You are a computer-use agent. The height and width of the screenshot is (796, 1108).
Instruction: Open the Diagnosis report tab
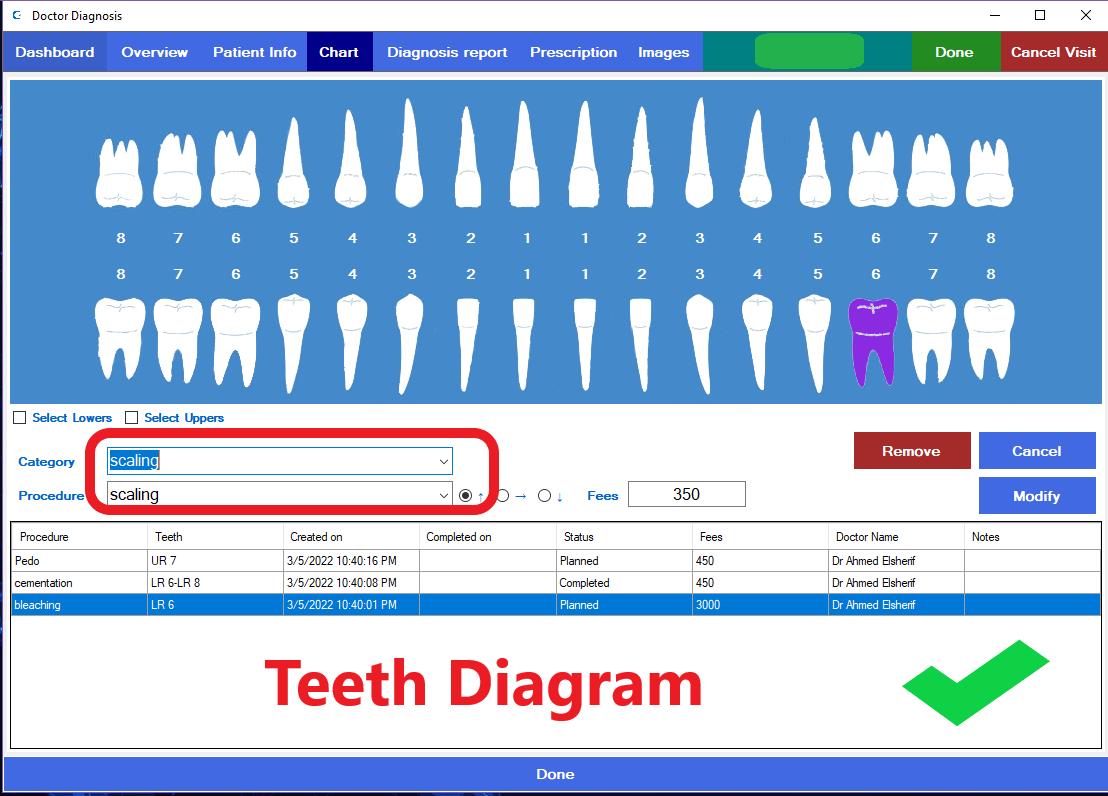(447, 52)
